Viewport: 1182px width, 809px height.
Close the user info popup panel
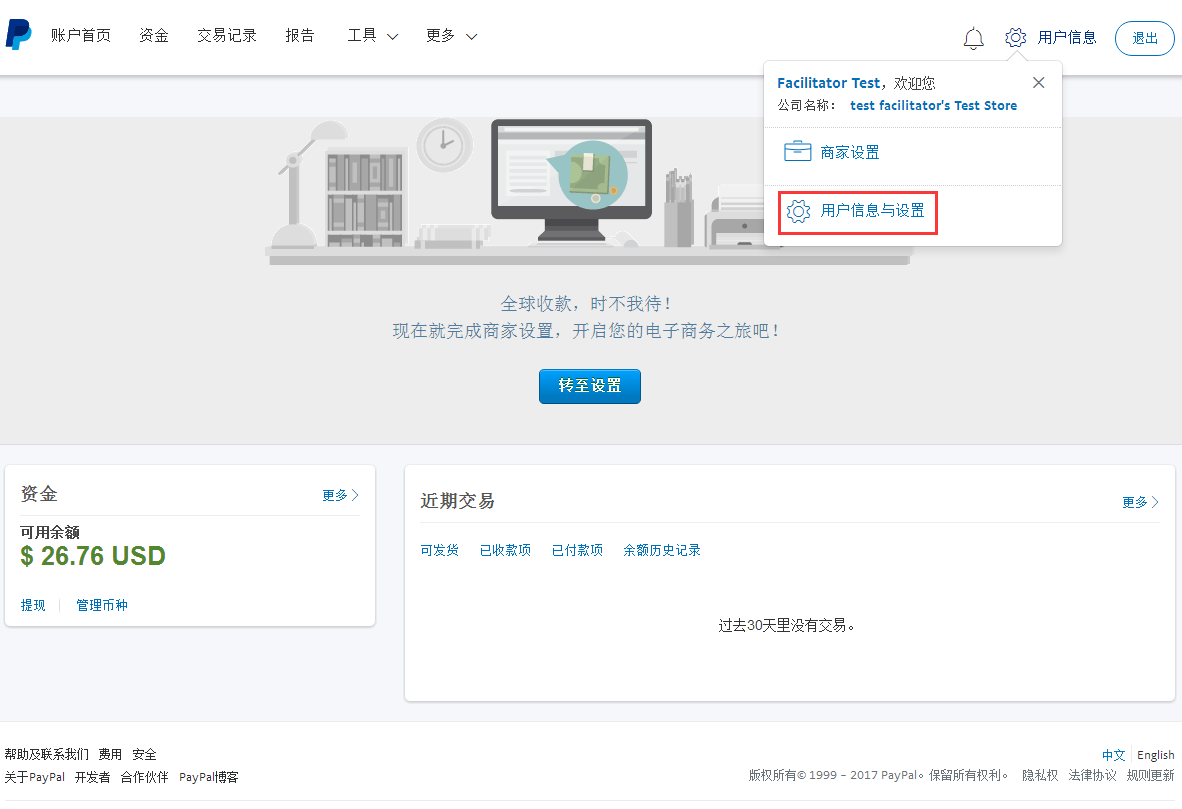tap(1038, 83)
